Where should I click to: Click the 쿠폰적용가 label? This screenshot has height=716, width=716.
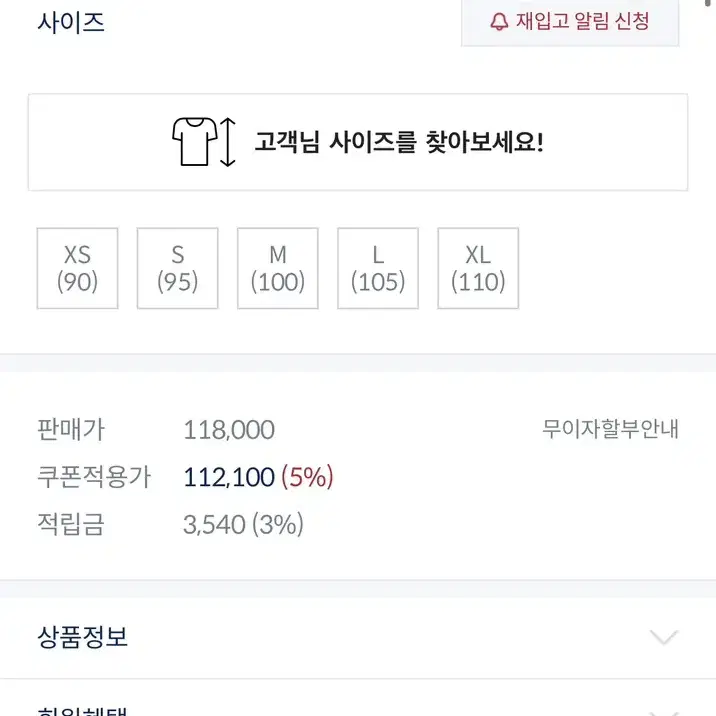point(94,477)
